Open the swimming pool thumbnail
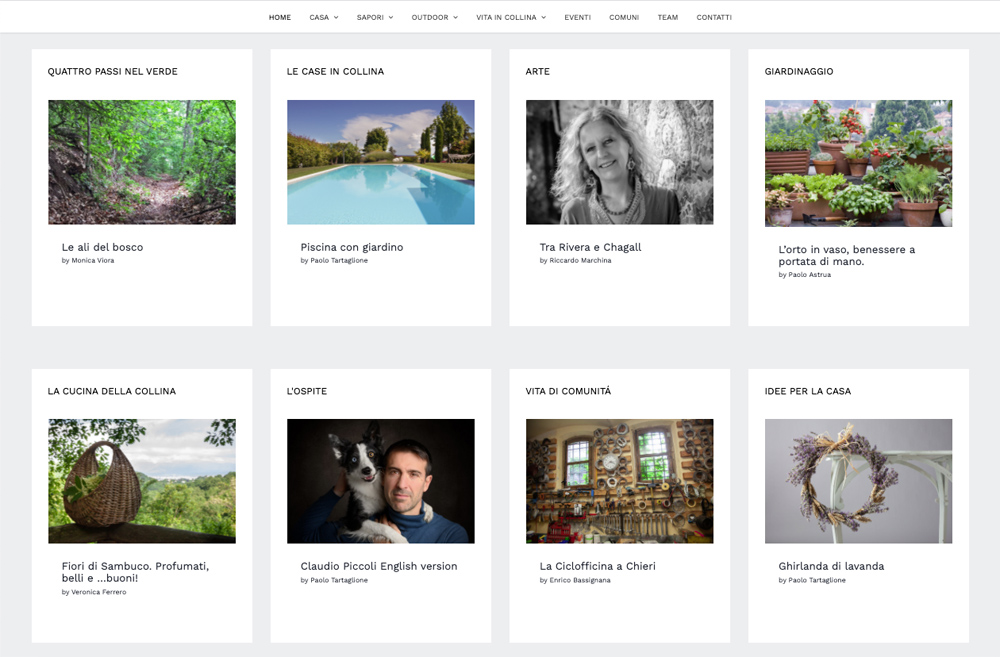1000x657 pixels. coord(381,162)
